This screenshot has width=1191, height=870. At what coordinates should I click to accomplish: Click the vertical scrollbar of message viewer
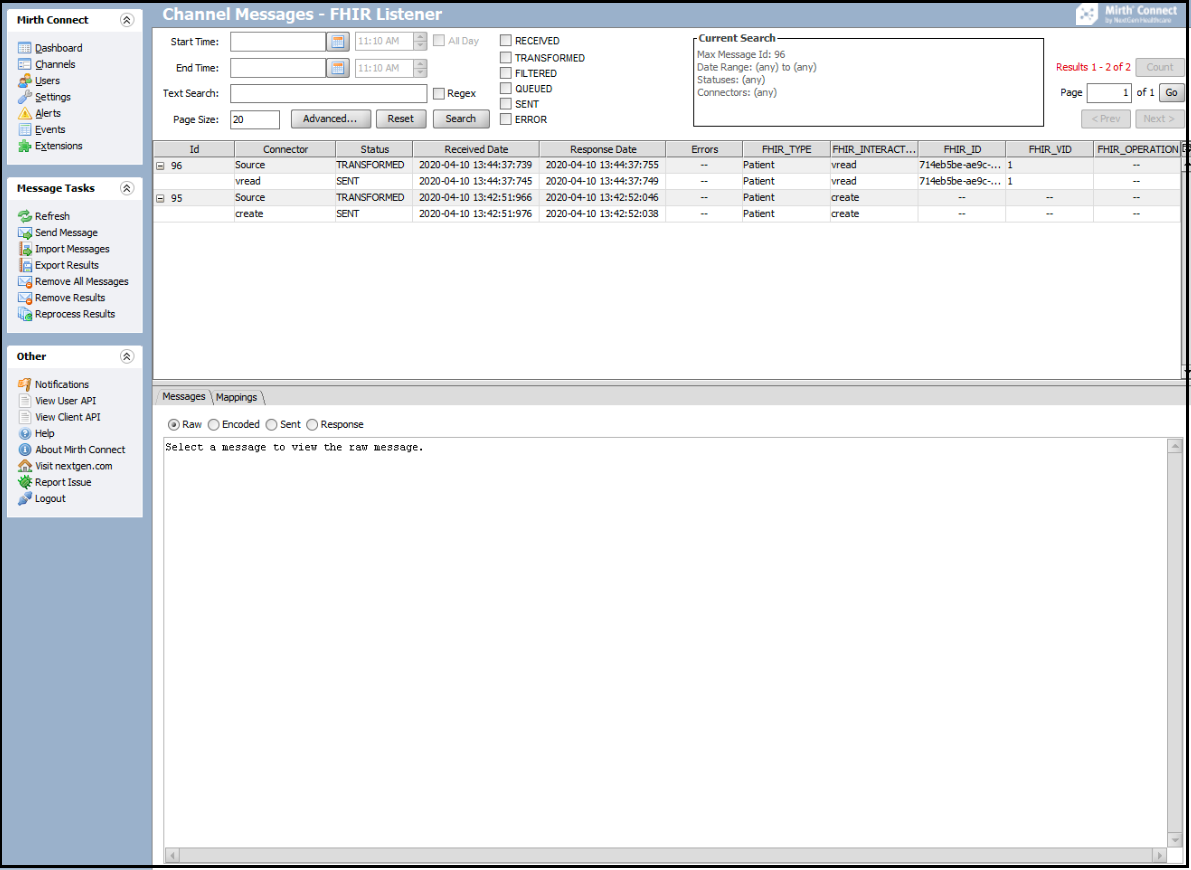[1174, 643]
